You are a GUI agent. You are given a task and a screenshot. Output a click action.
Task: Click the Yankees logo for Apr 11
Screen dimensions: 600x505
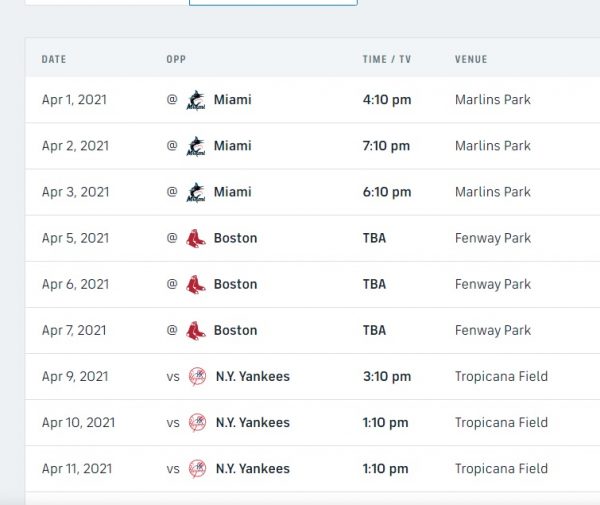[x=198, y=469]
